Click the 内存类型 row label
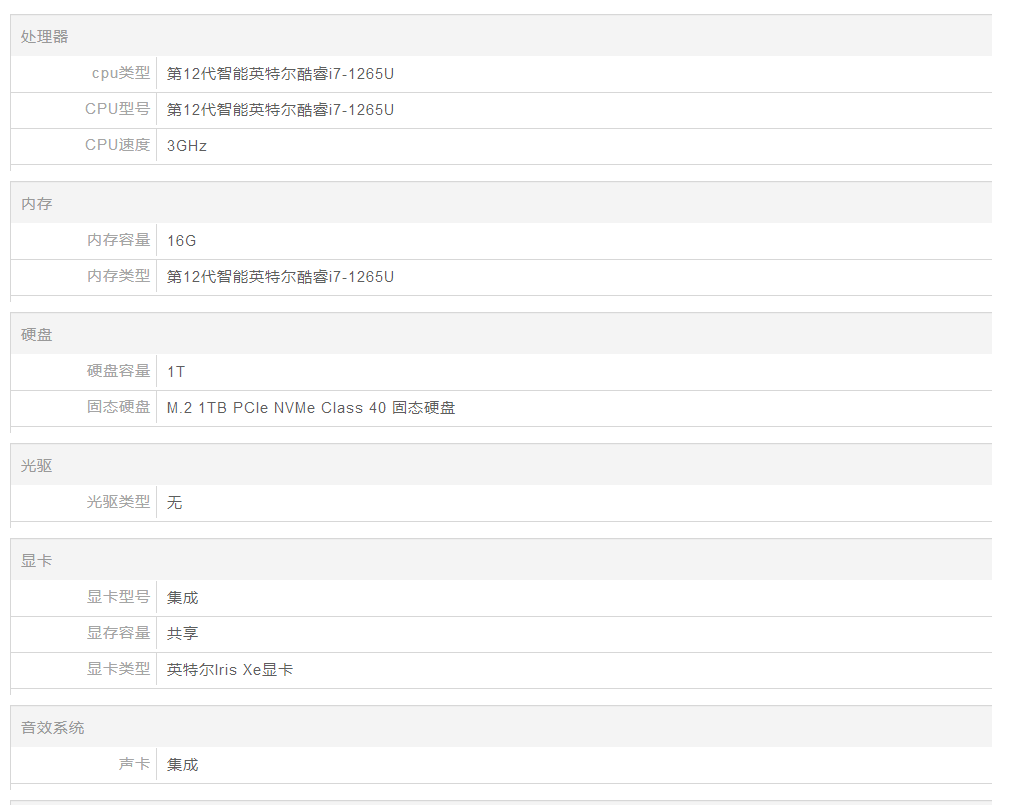This screenshot has width=1012, height=805. (x=118, y=276)
